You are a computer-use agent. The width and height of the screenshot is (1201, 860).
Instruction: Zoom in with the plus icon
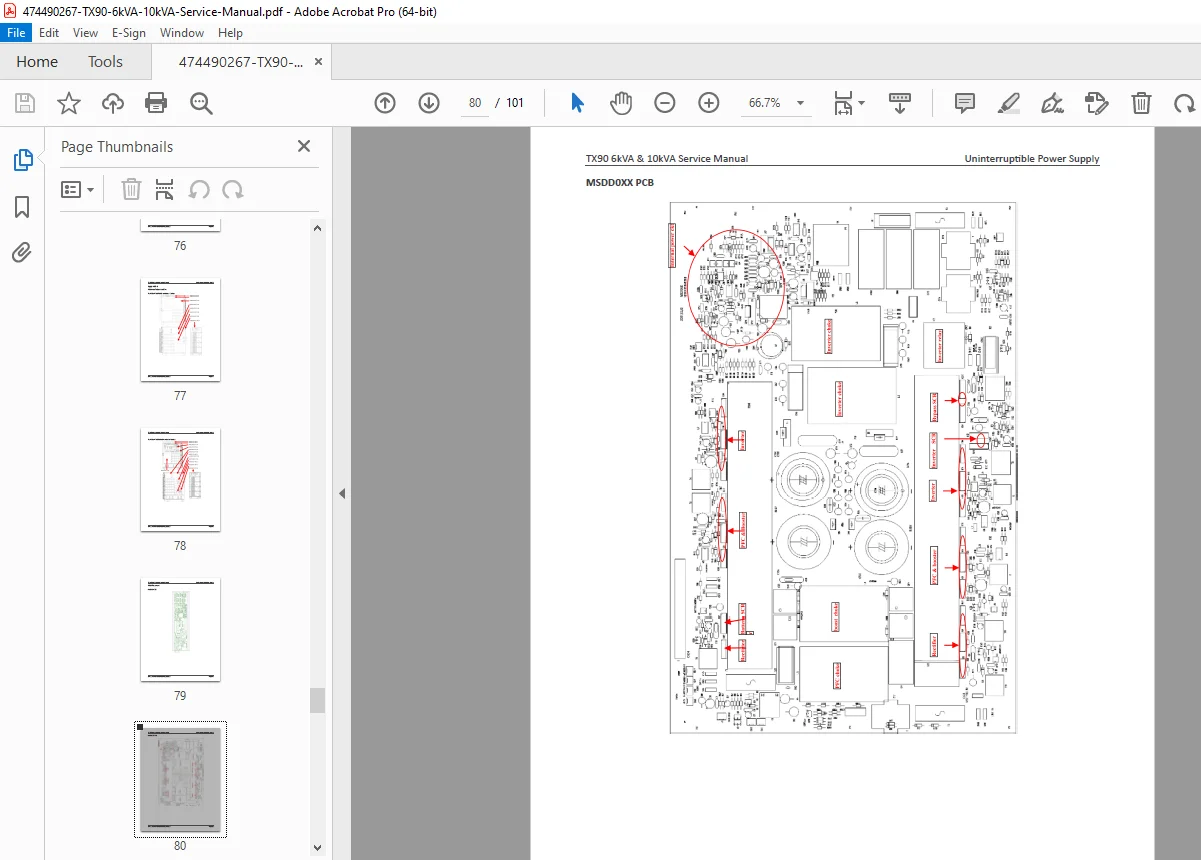[709, 103]
